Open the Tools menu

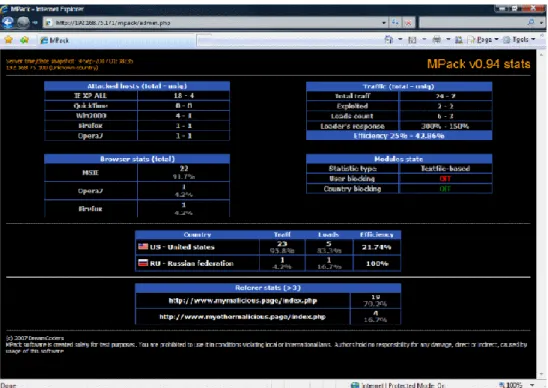click(x=519, y=40)
